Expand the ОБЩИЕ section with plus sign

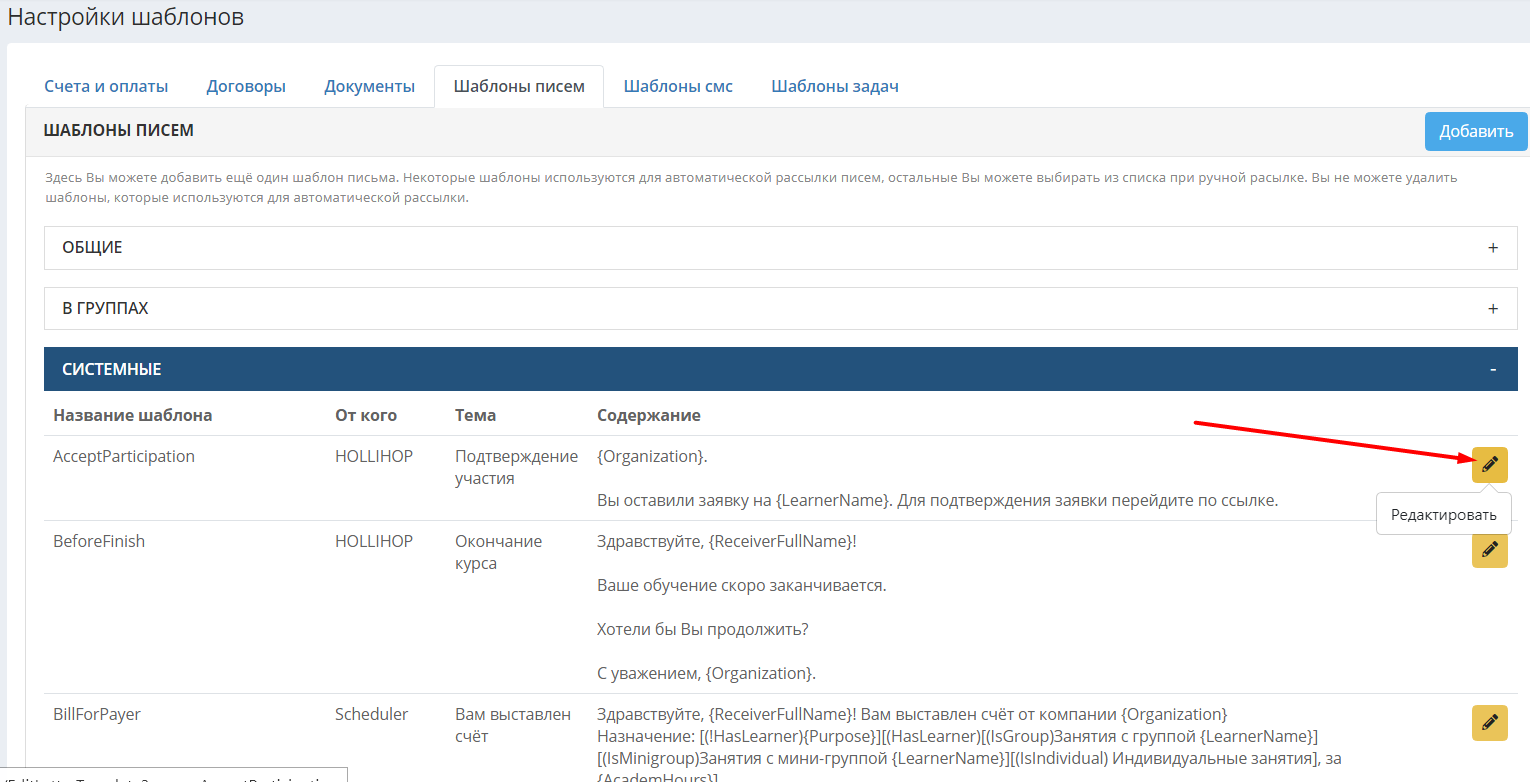point(1493,248)
